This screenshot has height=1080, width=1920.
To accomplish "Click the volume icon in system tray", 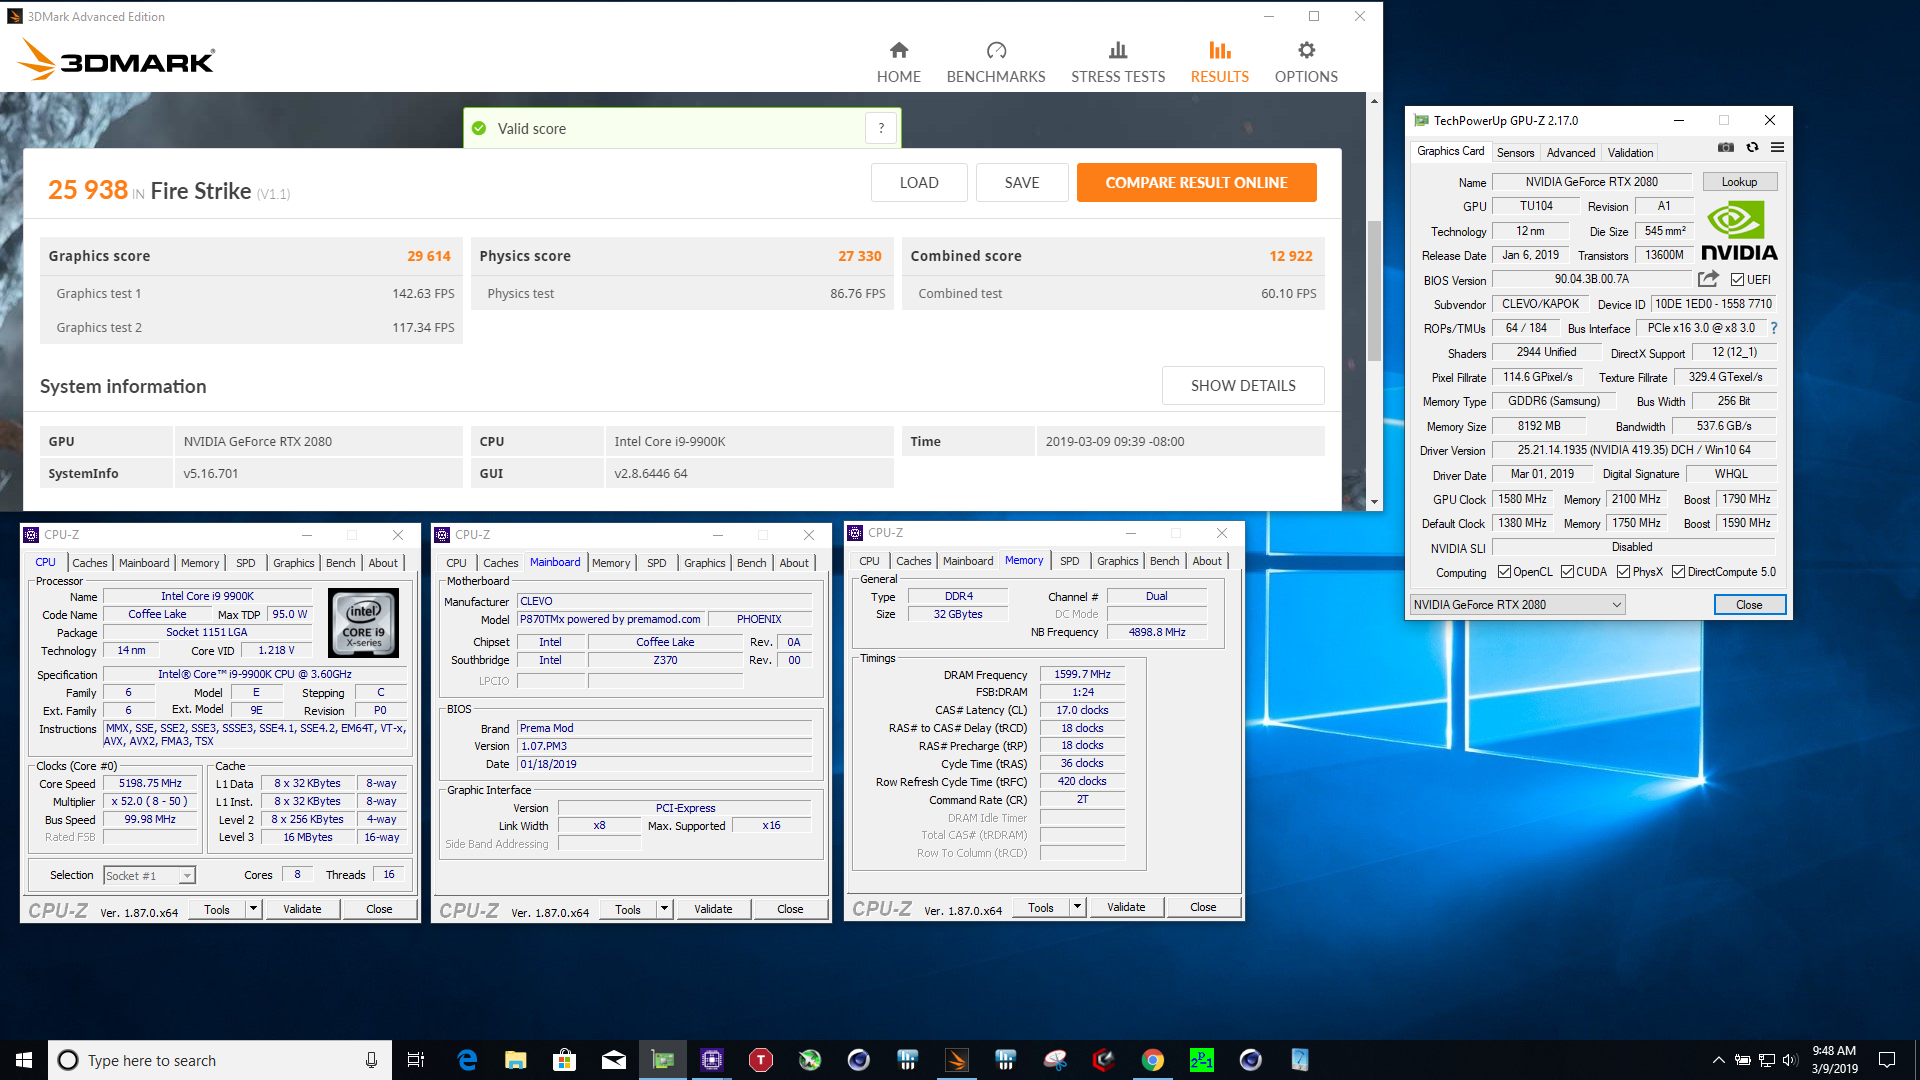I will (x=1790, y=1060).
